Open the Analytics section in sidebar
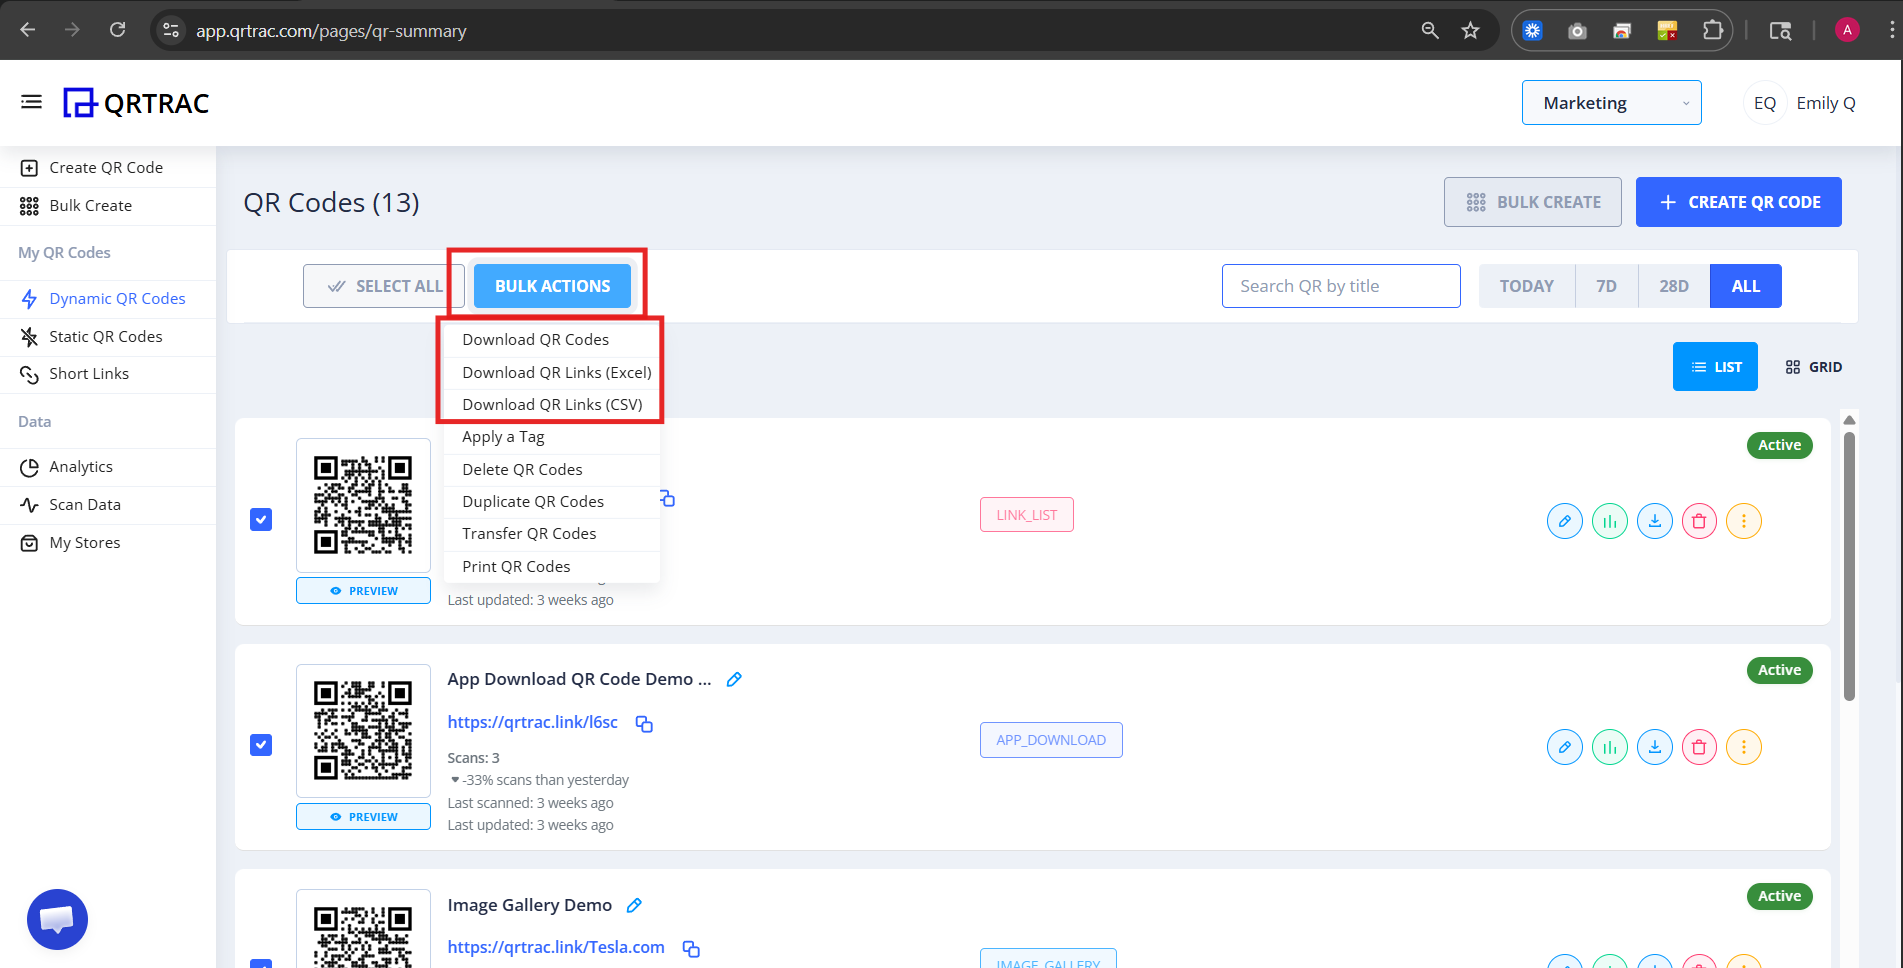The height and width of the screenshot is (968, 1903). (x=81, y=466)
